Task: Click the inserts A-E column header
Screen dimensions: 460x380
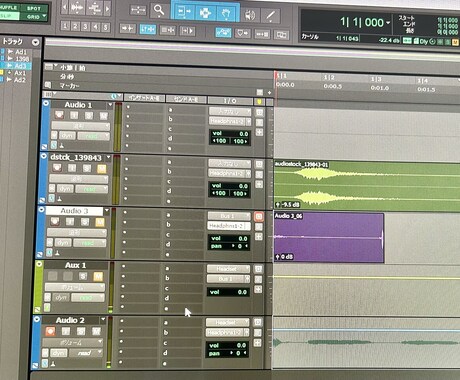Action: click(x=144, y=98)
